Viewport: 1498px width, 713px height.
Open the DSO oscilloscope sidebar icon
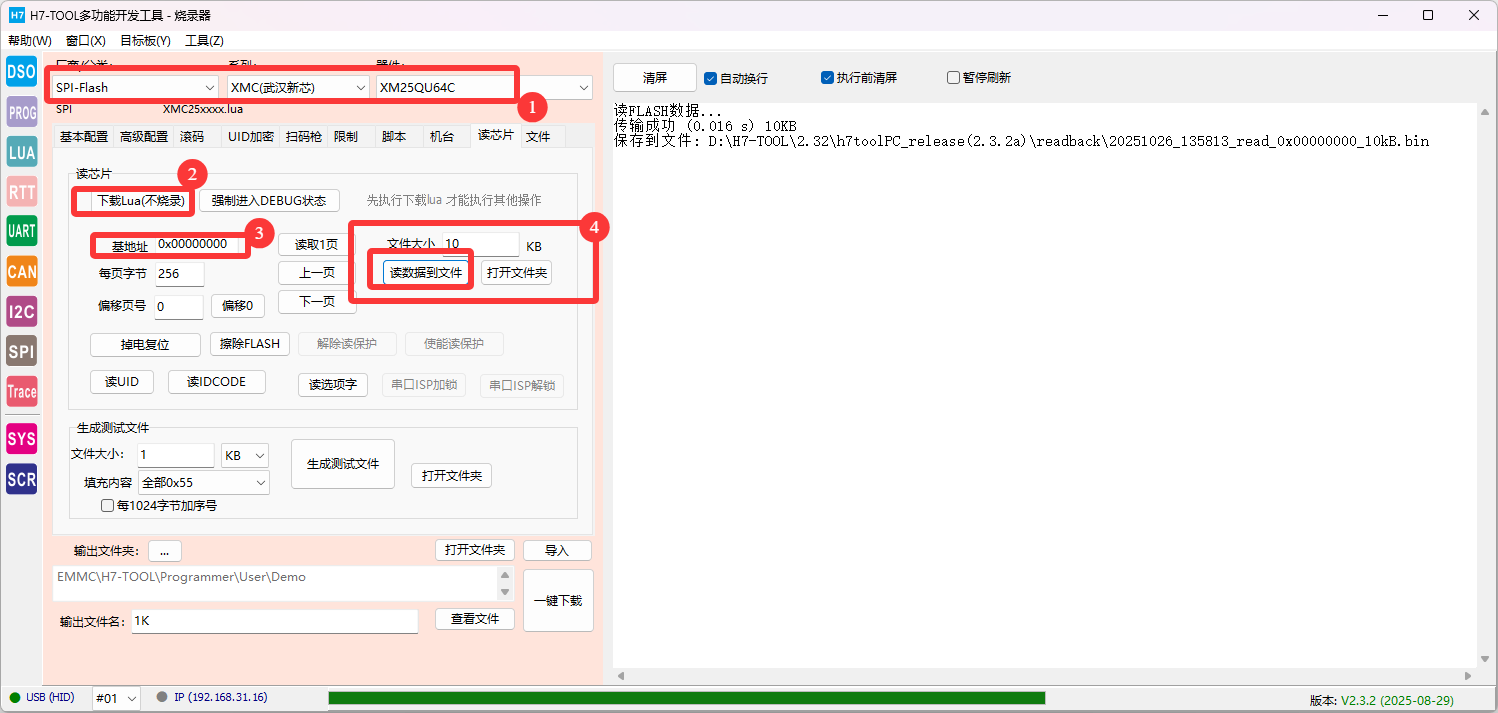tap(21, 72)
